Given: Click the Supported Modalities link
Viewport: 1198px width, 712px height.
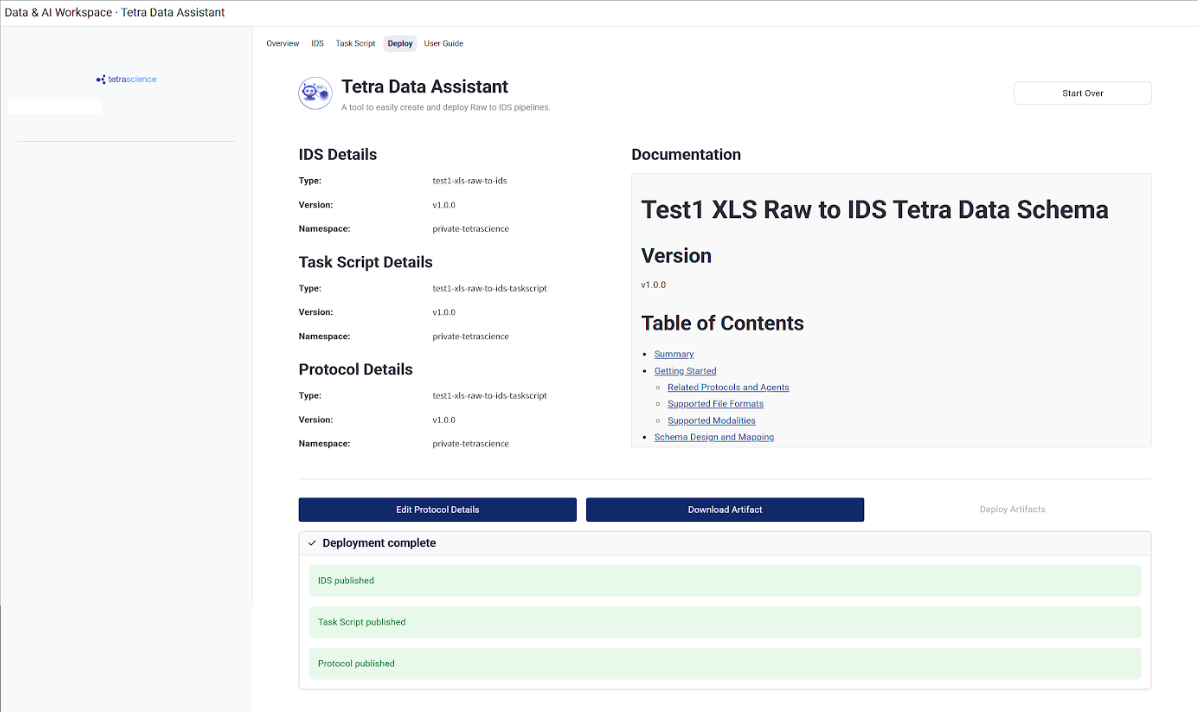Looking at the screenshot, I should click(x=711, y=420).
